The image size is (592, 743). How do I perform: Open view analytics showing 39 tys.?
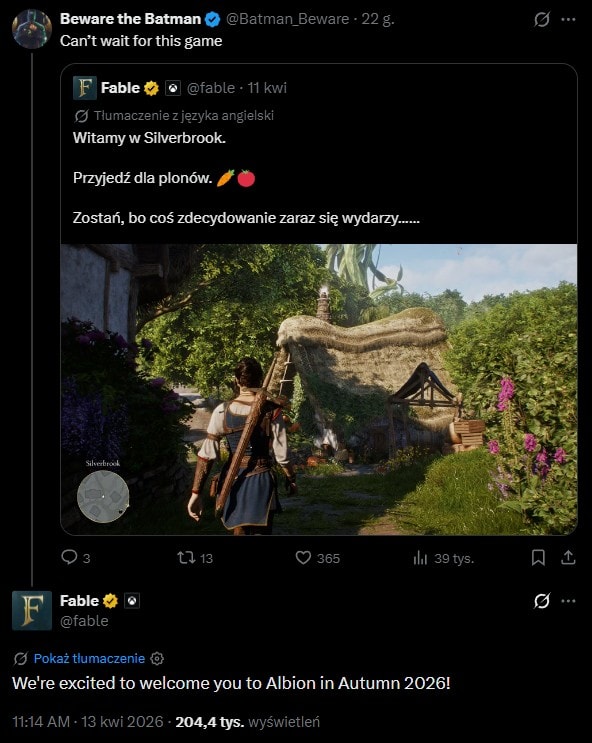pos(420,558)
